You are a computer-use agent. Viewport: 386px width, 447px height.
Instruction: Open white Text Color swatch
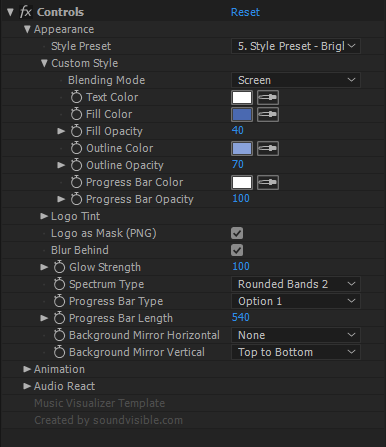tap(242, 97)
